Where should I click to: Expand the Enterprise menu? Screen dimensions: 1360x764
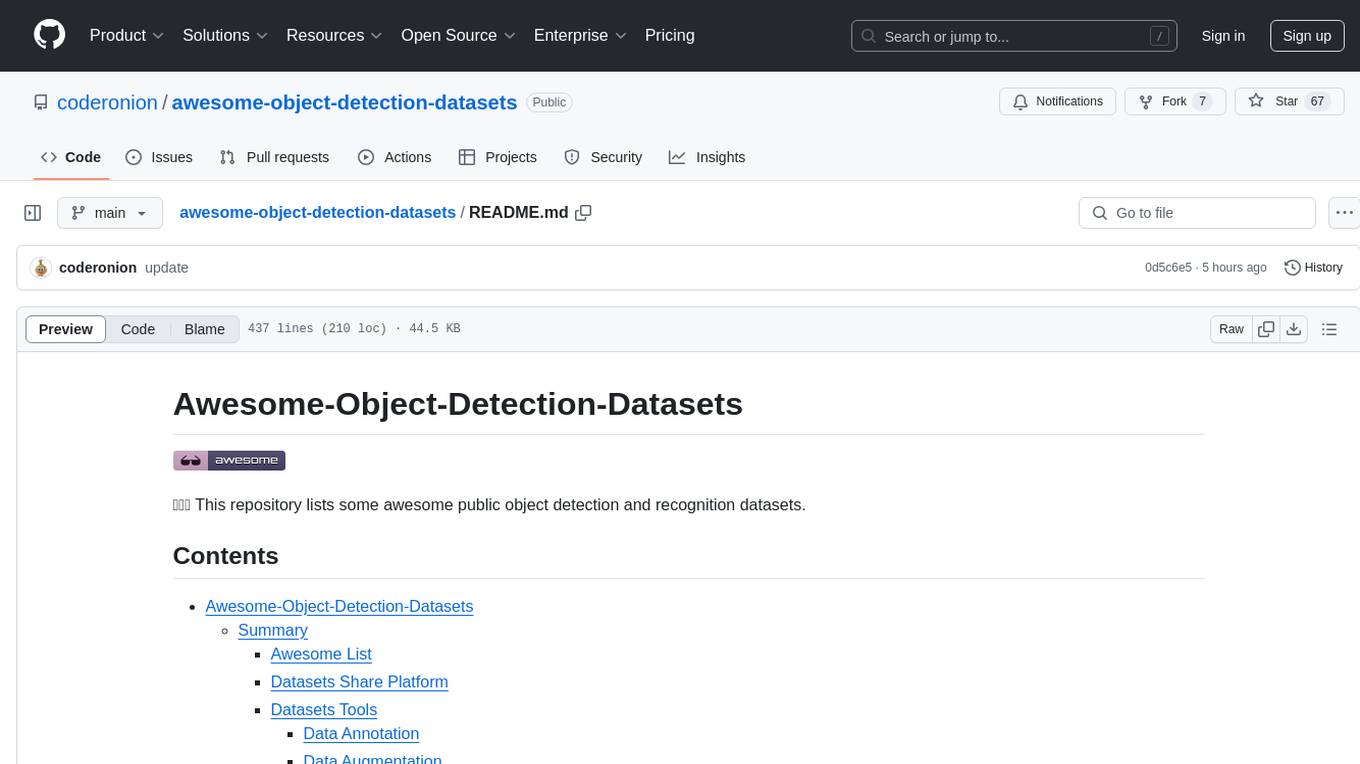click(x=580, y=35)
